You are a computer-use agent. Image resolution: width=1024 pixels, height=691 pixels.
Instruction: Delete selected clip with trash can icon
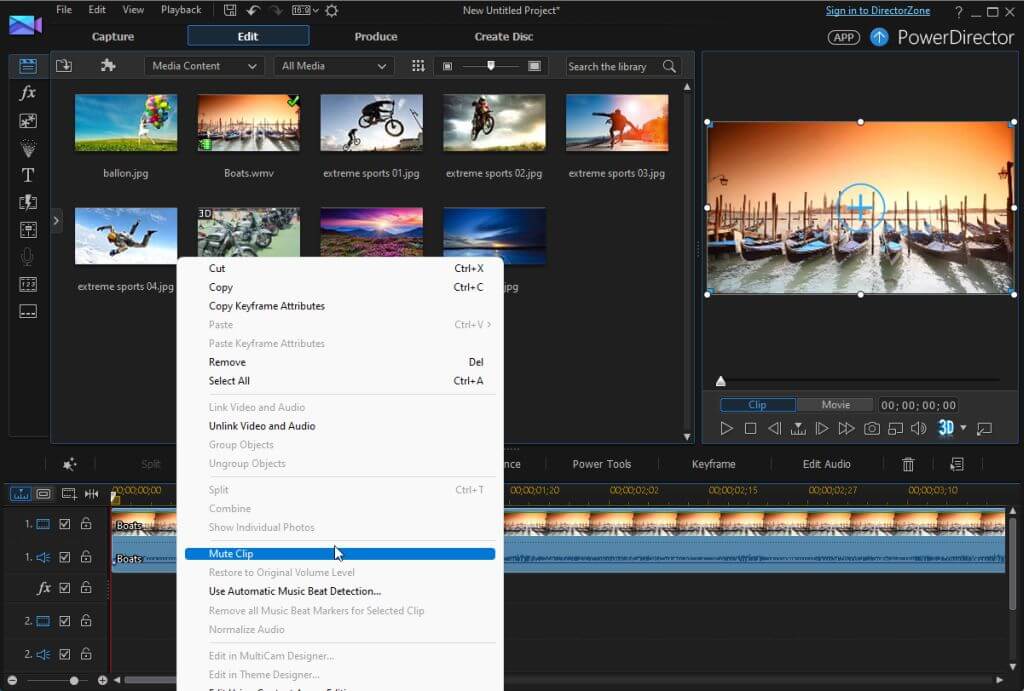(x=908, y=464)
